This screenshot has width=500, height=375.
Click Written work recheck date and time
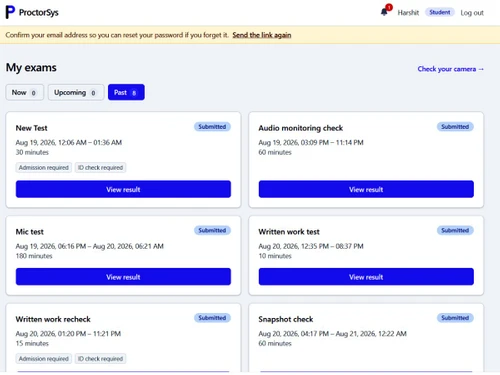tap(68, 334)
